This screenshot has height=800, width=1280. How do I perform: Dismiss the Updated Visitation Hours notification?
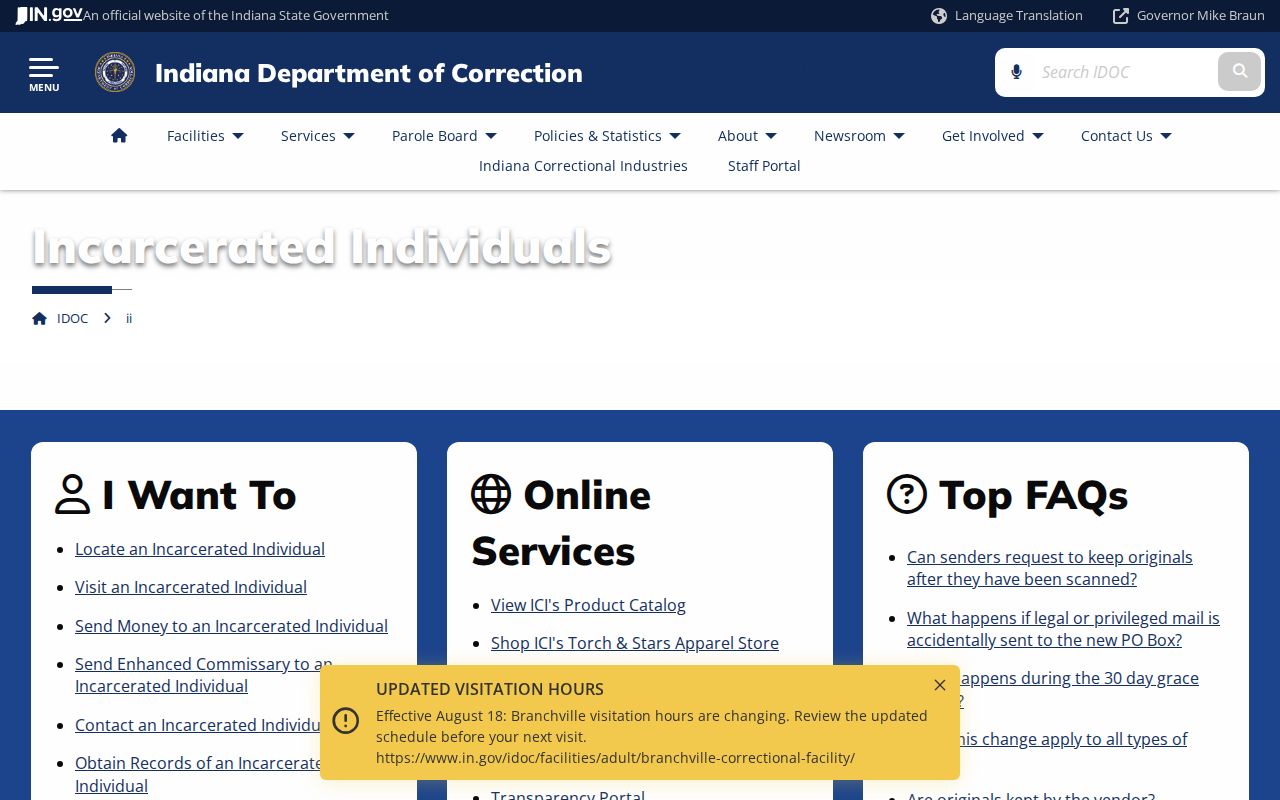(x=940, y=685)
